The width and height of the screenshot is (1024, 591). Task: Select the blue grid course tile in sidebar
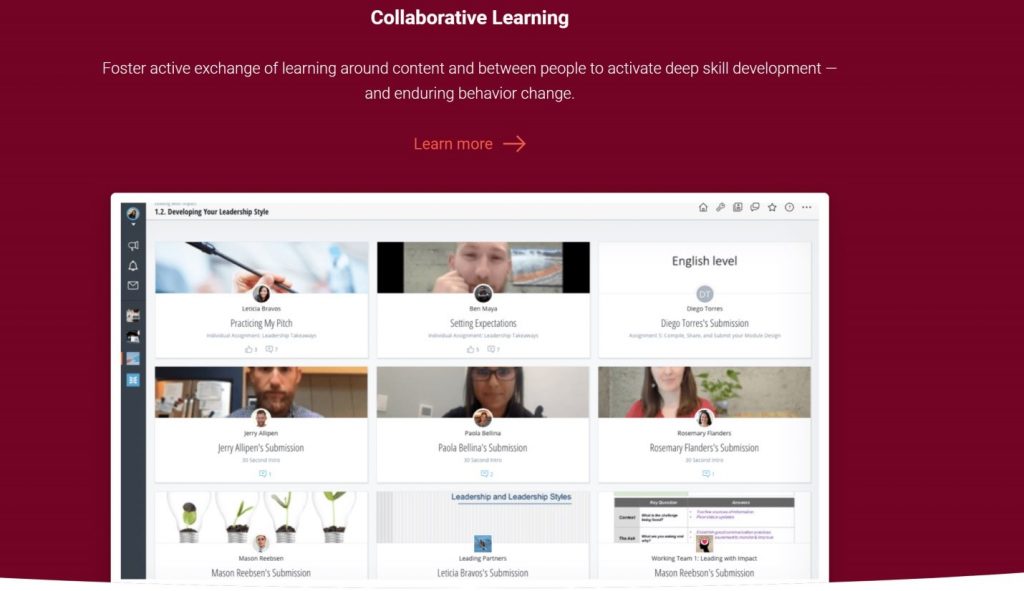133,380
